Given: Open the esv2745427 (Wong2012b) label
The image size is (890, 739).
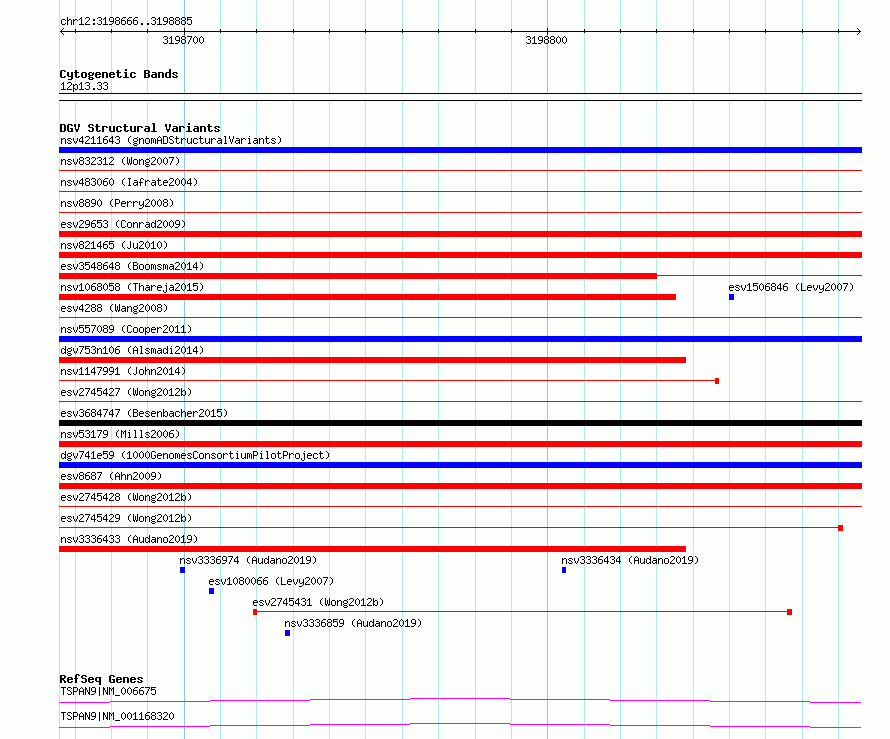Looking at the screenshot, I should point(126,392).
